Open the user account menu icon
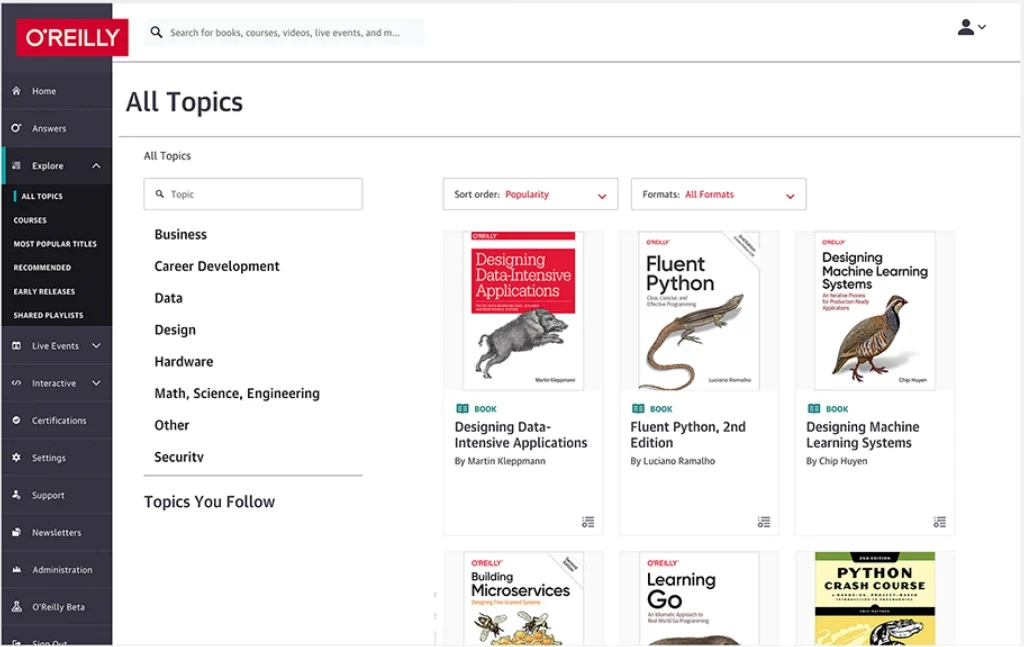 966,28
